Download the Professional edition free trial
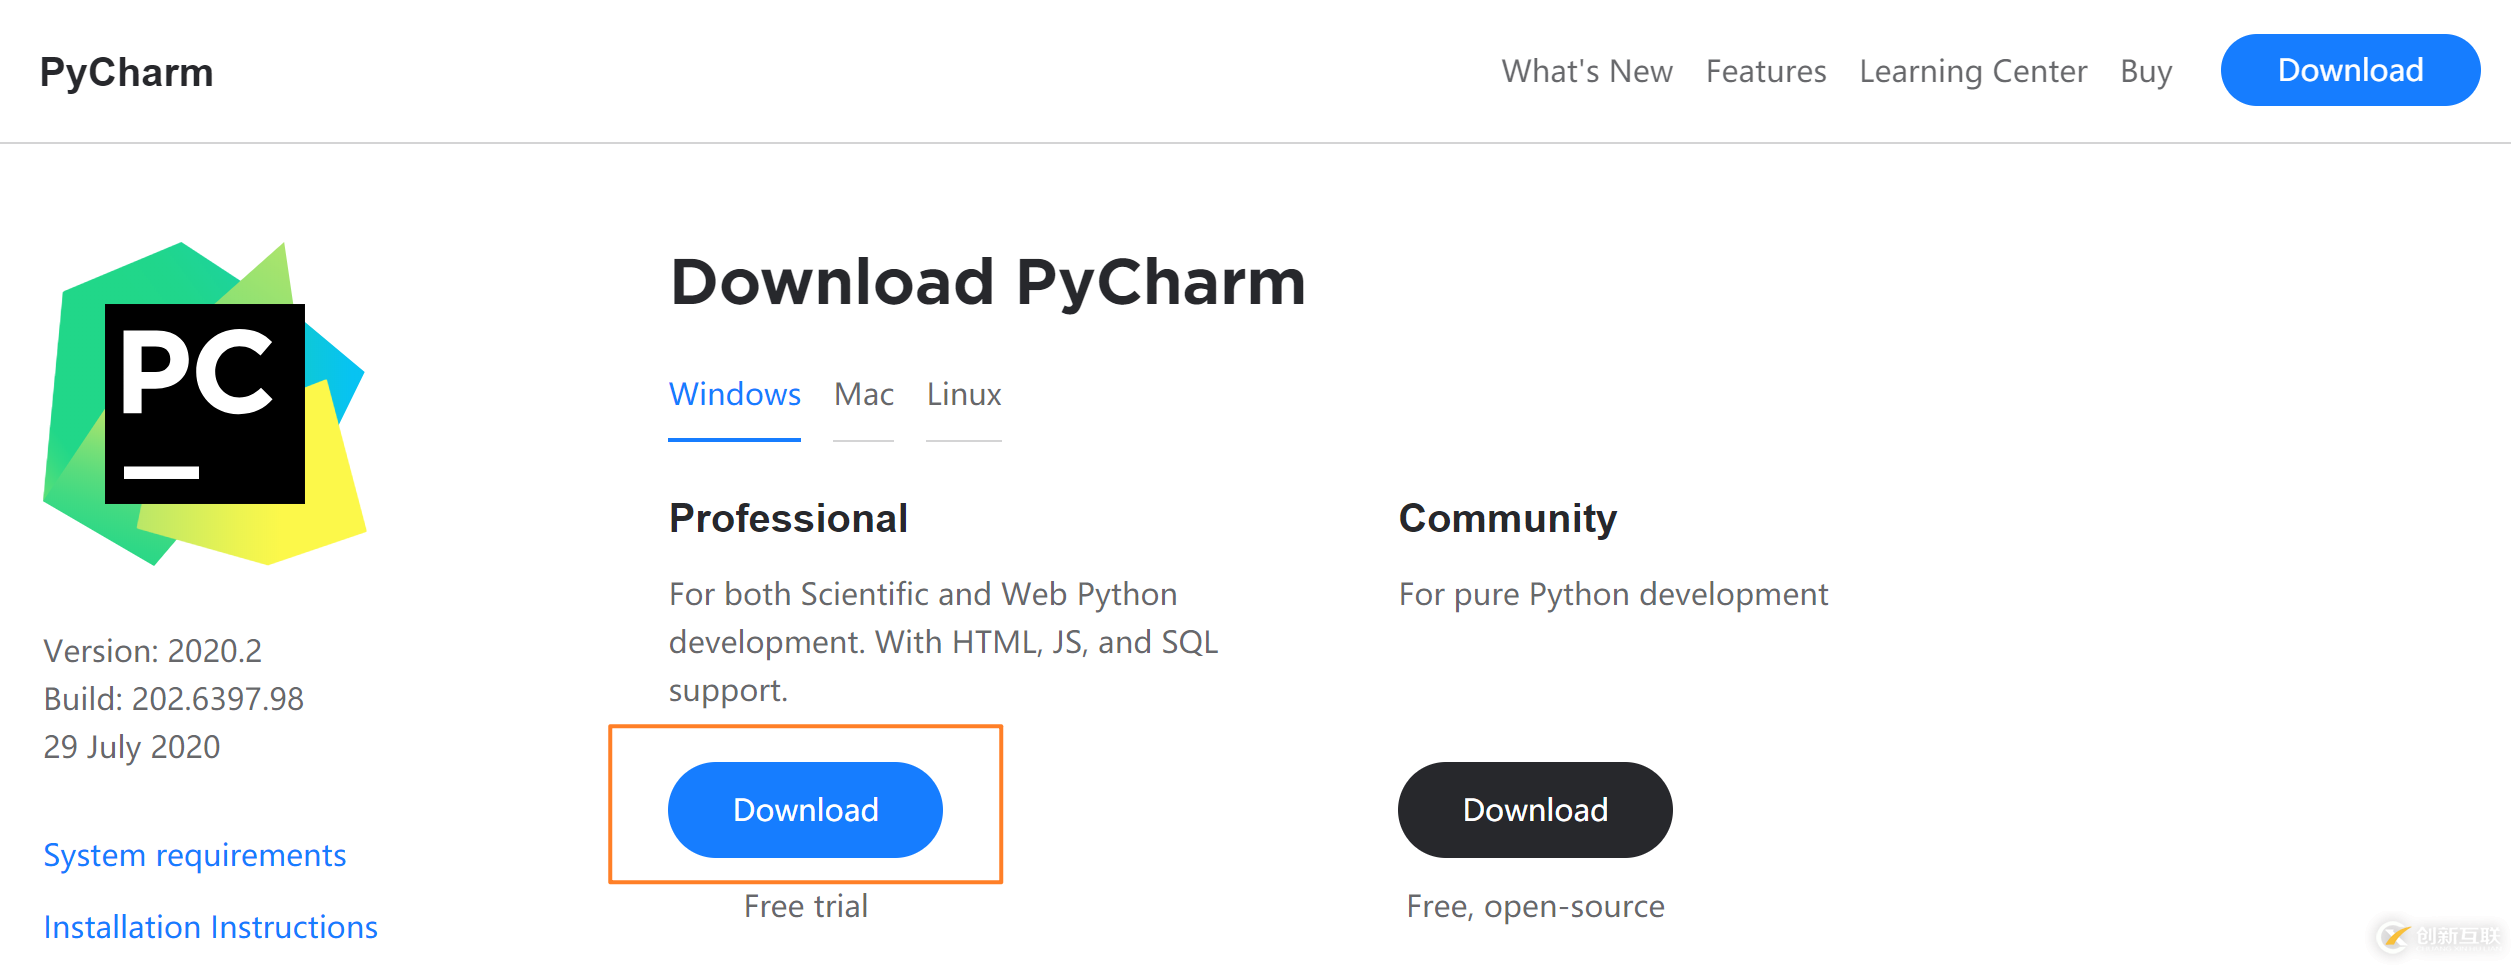This screenshot has width=2511, height=966. click(x=804, y=809)
